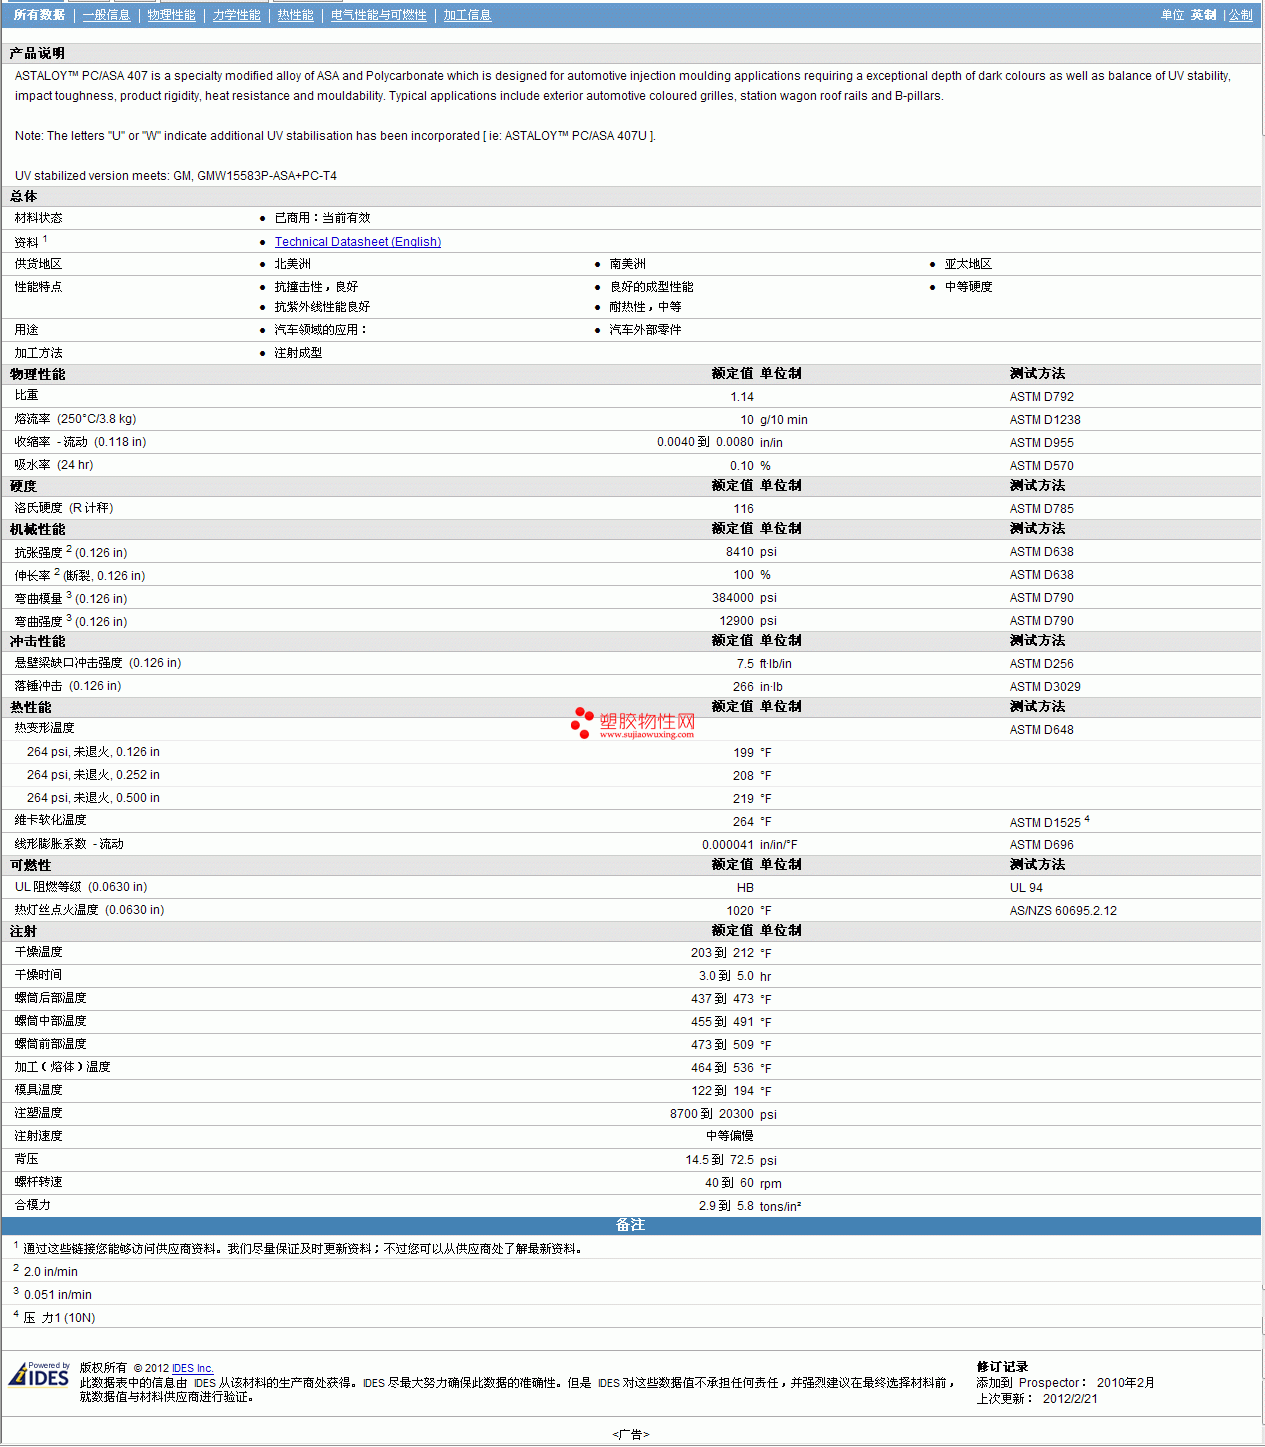Select the 北美洲 availability item
1265x1447 pixels.
click(292, 264)
